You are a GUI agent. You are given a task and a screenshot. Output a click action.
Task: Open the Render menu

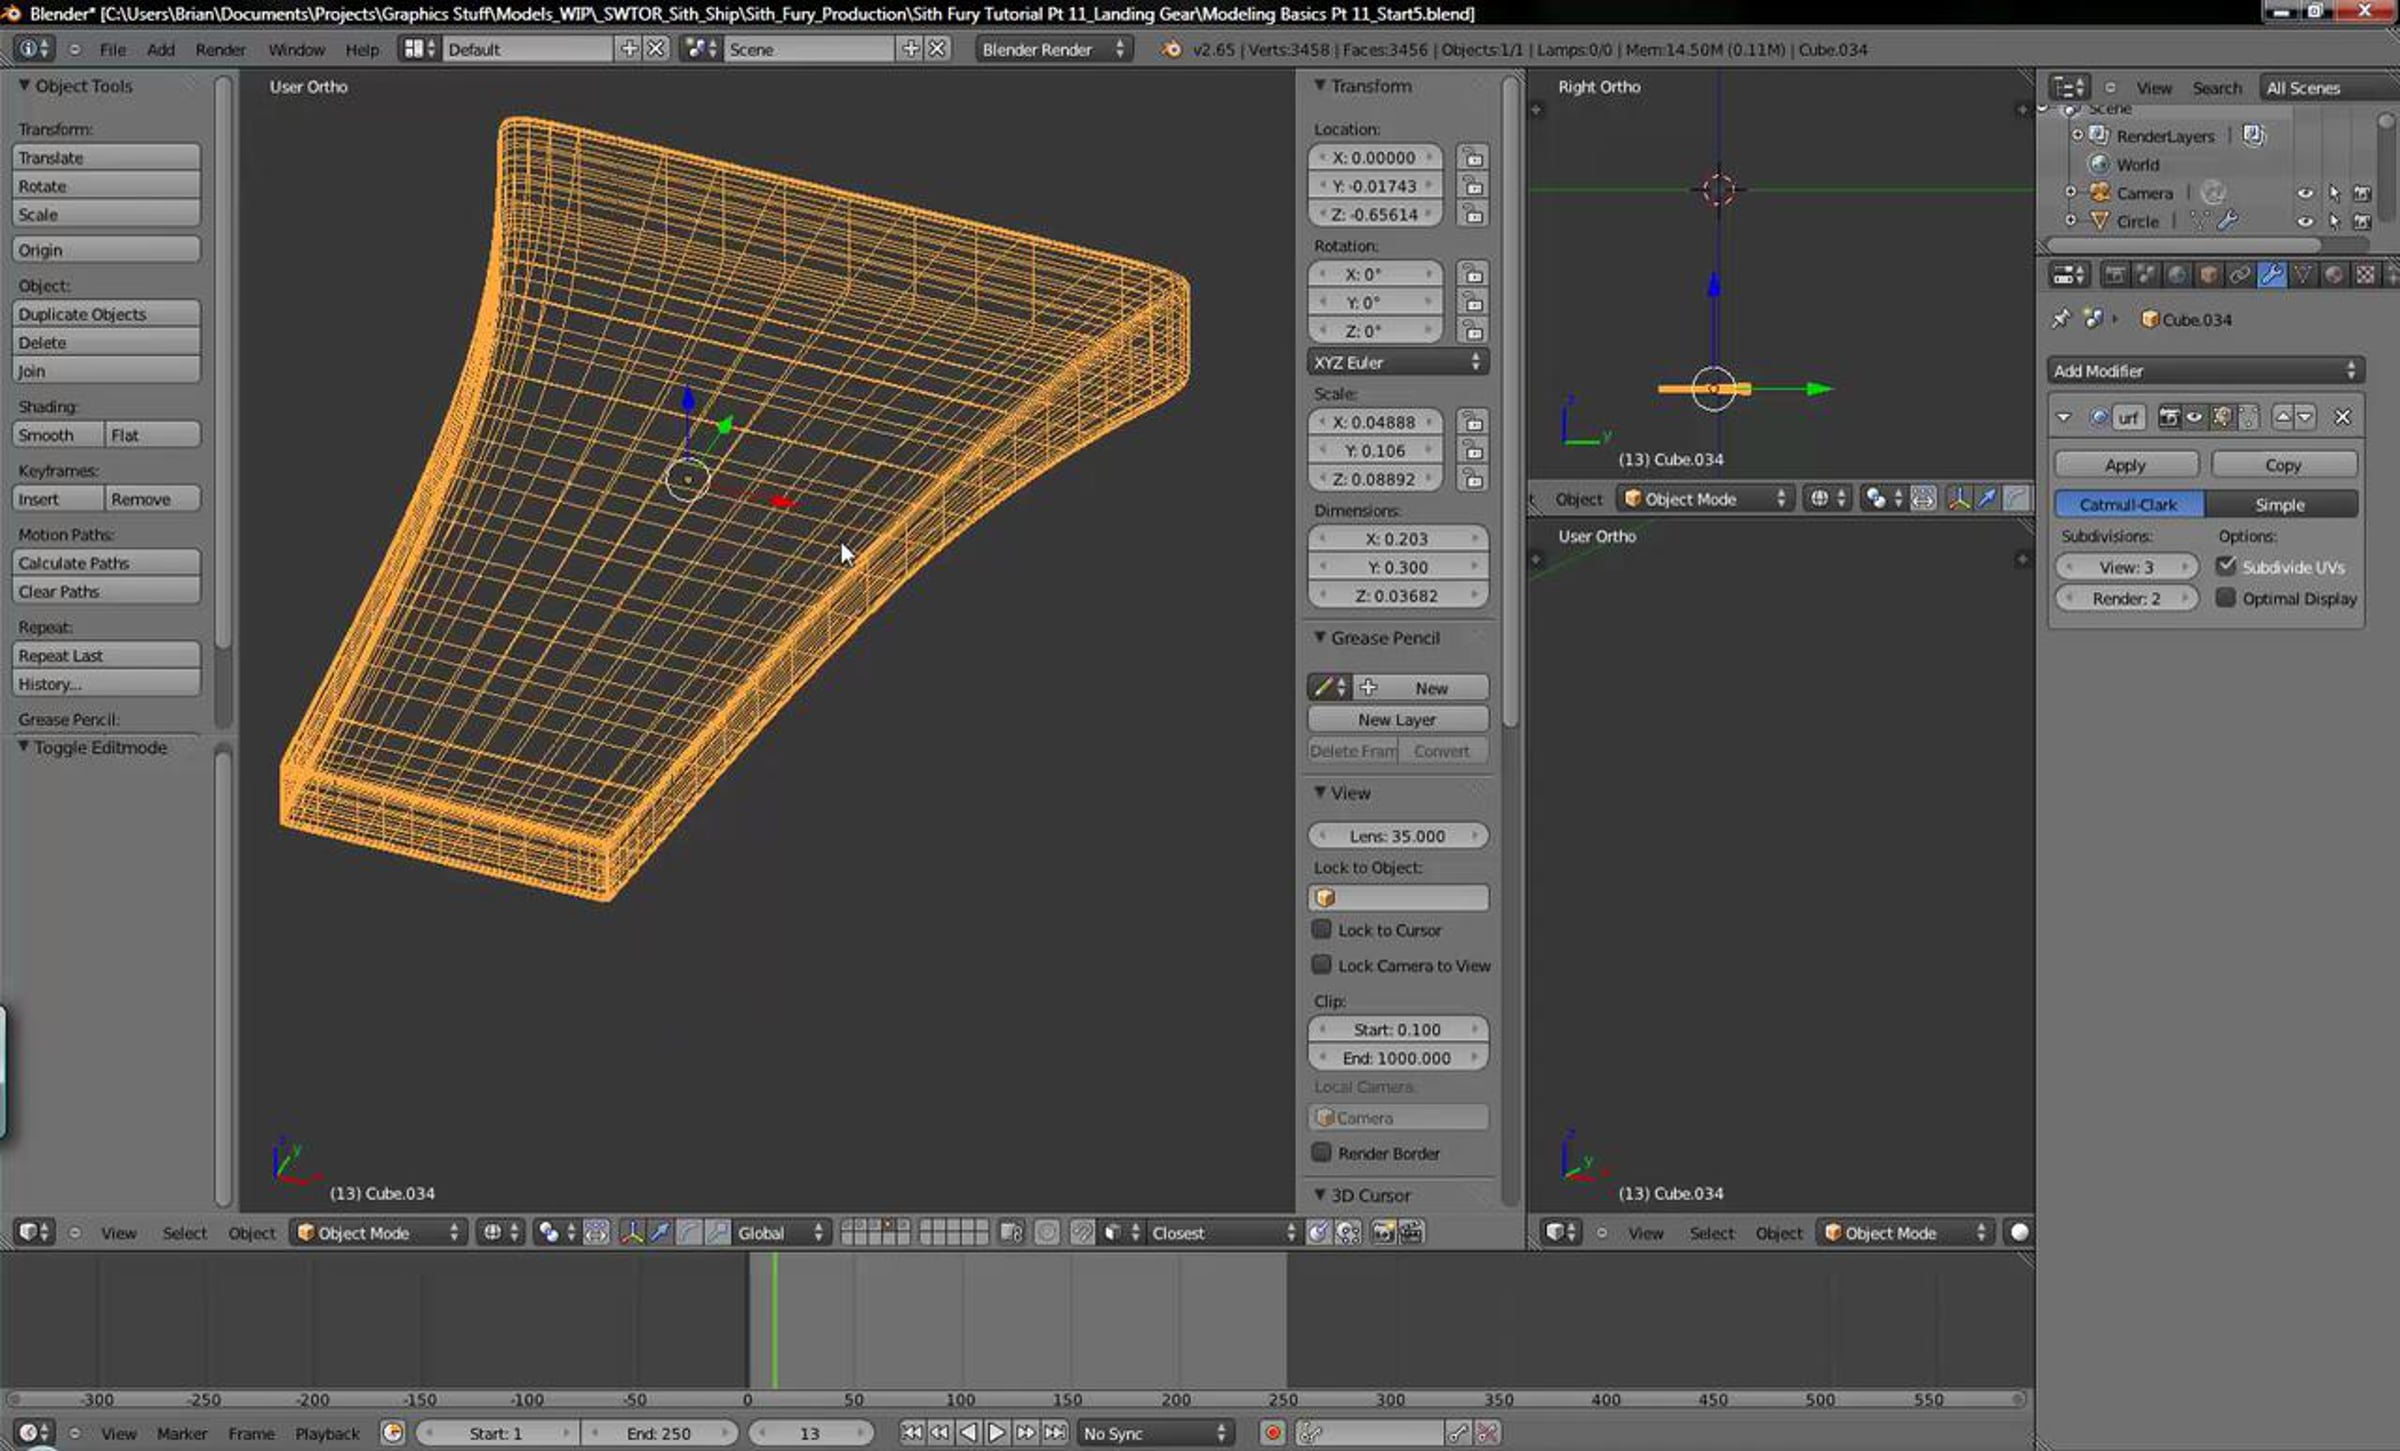[220, 49]
